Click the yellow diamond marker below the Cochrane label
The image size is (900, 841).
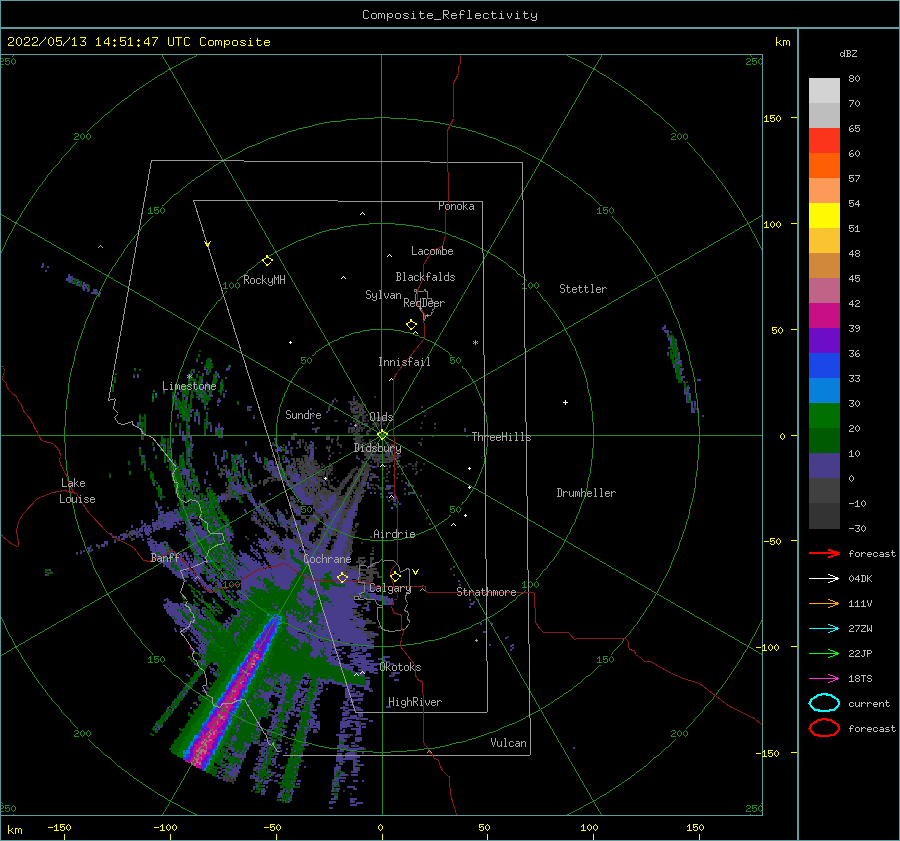coord(342,577)
